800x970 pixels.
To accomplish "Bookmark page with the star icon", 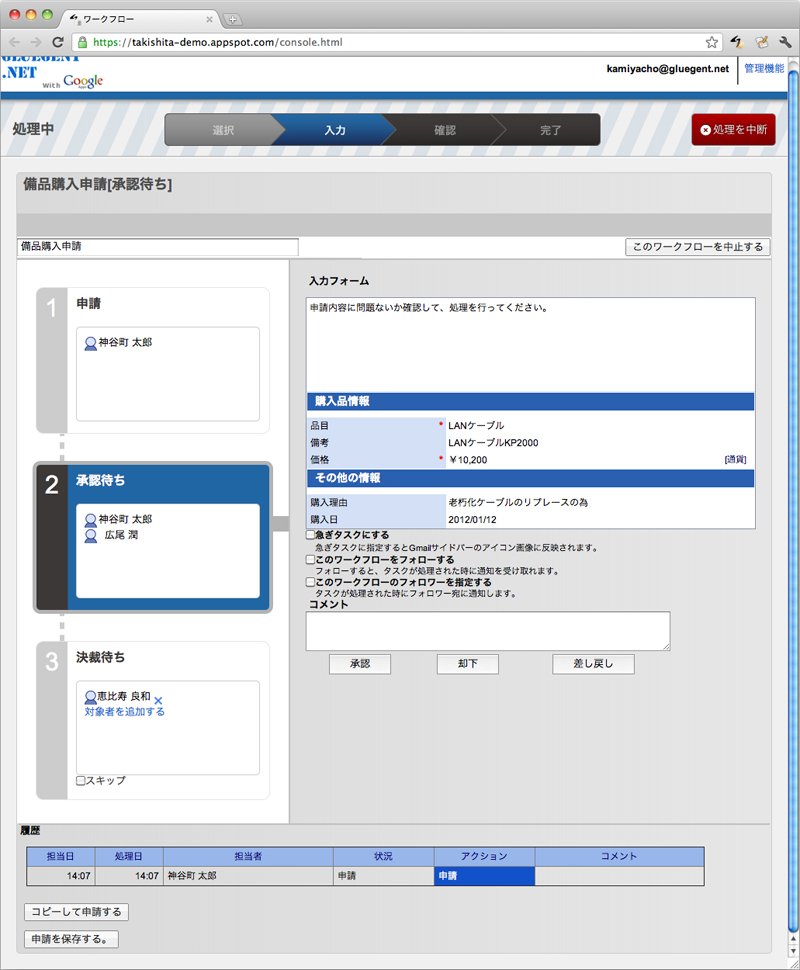I will [x=712, y=42].
